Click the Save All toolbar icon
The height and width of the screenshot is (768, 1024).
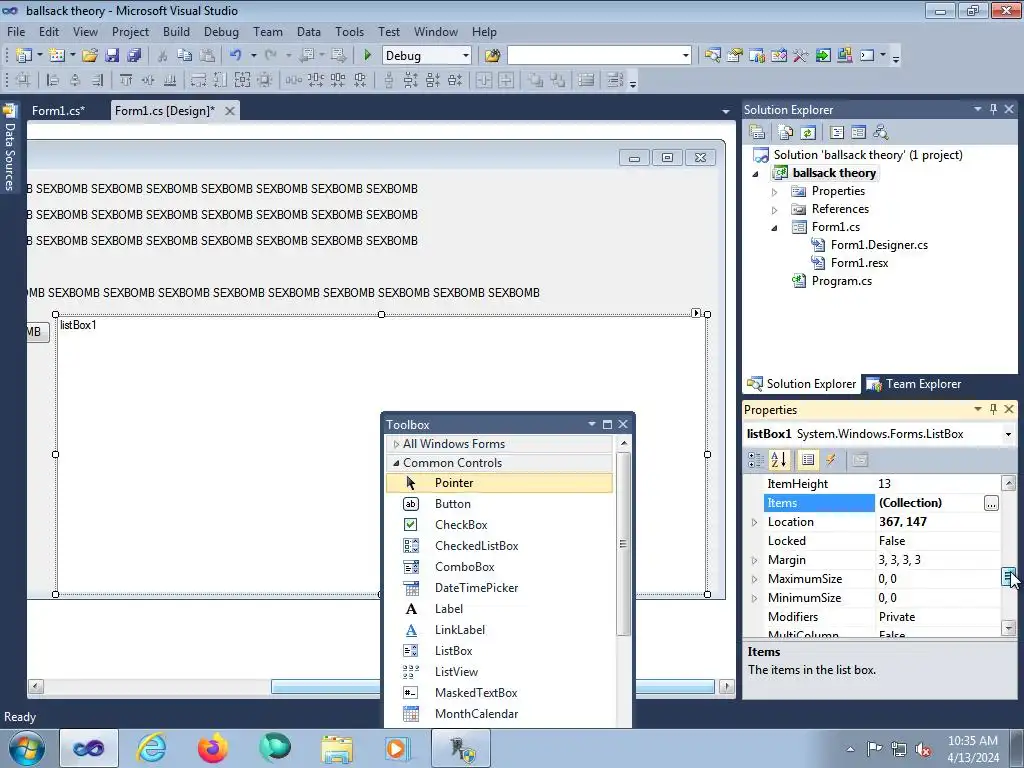[x=134, y=56]
